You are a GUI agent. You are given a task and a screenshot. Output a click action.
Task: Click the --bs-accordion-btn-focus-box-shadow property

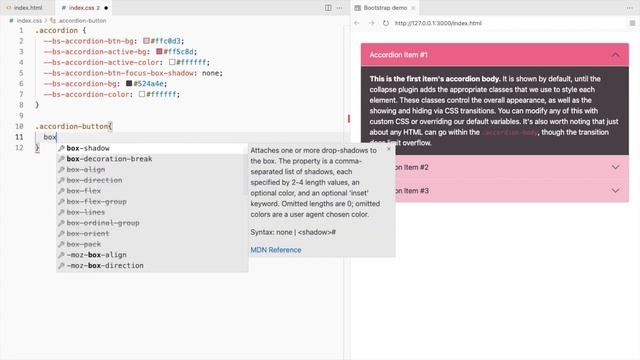pos(119,73)
